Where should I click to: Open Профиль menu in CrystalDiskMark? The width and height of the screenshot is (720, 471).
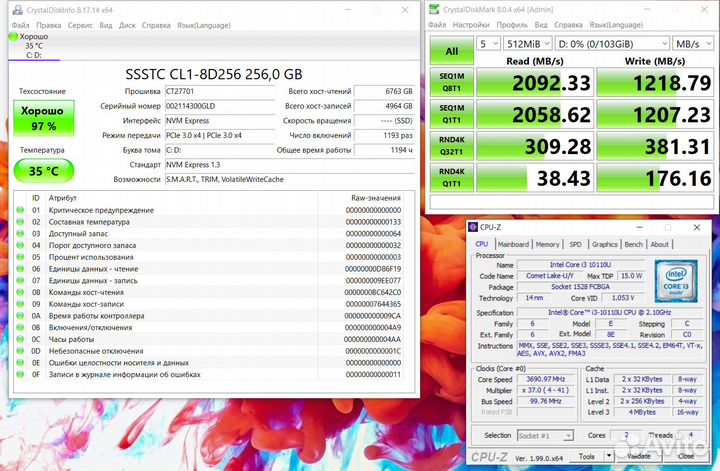click(512, 25)
